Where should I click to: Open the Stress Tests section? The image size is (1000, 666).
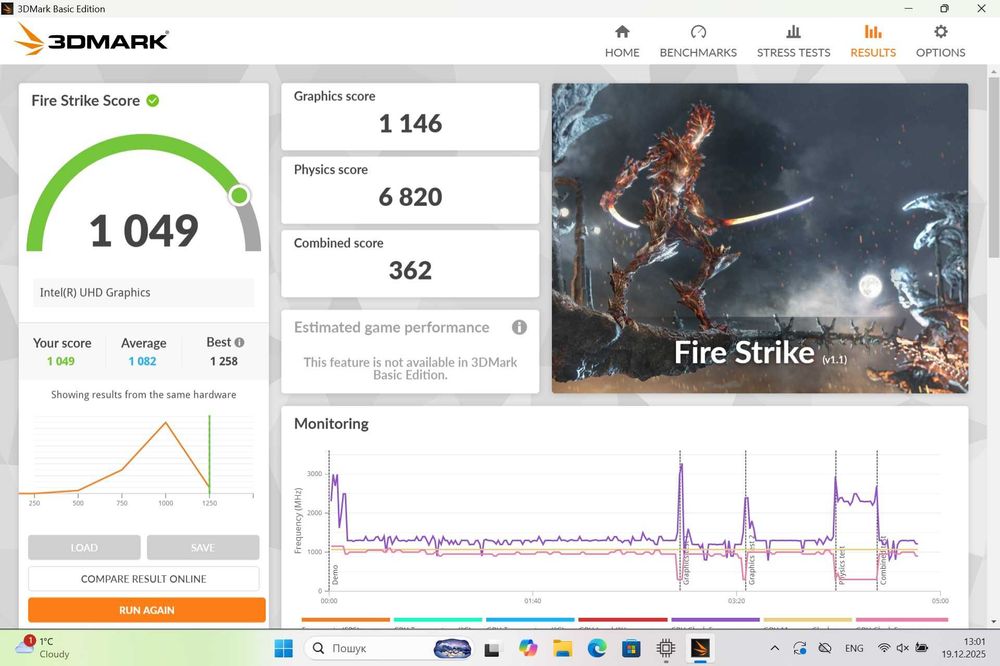pyautogui.click(x=793, y=41)
